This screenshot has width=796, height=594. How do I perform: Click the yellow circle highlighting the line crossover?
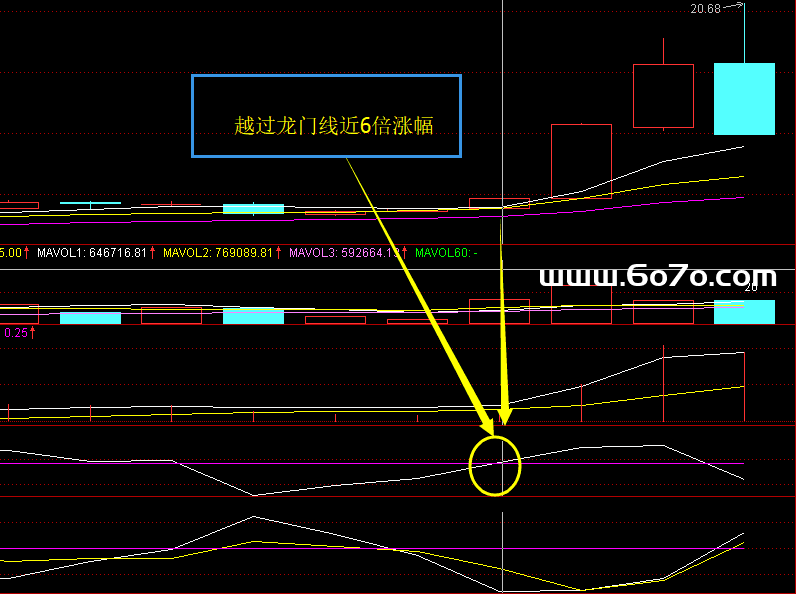(496, 465)
